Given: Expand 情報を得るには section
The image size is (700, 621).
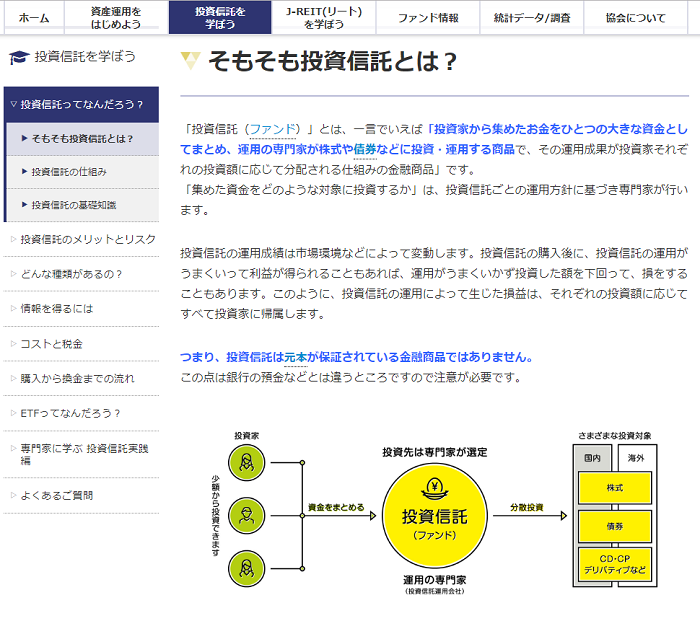Looking at the screenshot, I should [81, 308].
